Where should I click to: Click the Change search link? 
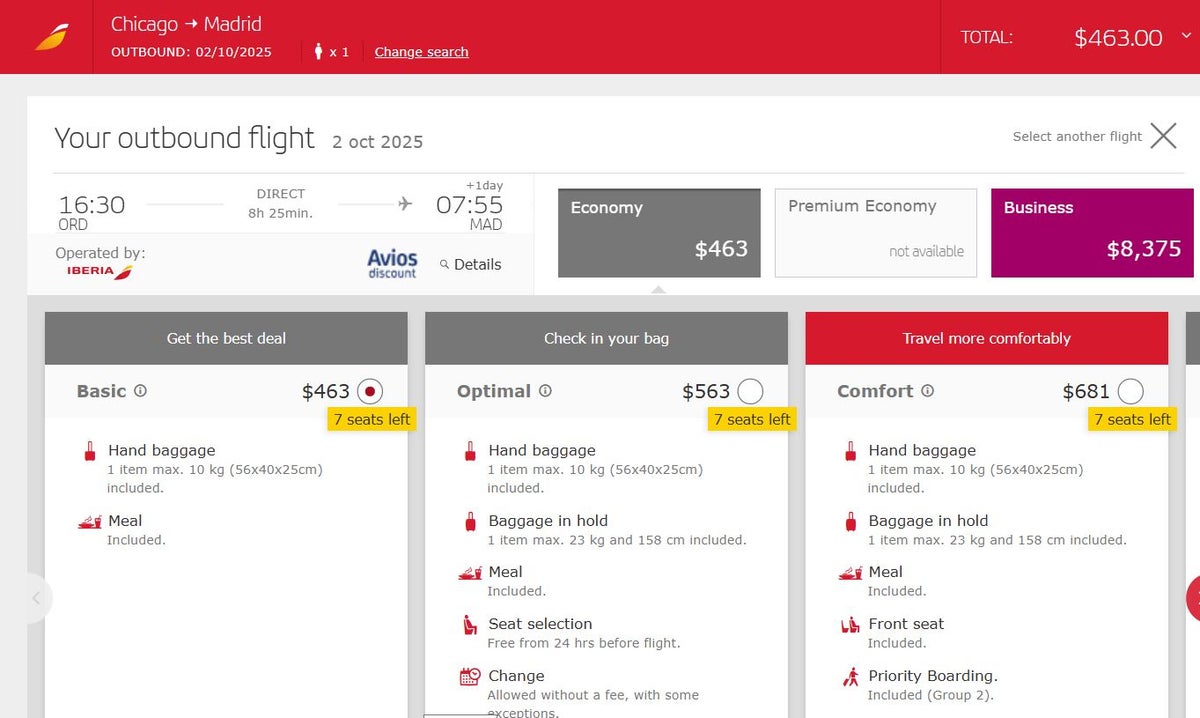pos(421,52)
